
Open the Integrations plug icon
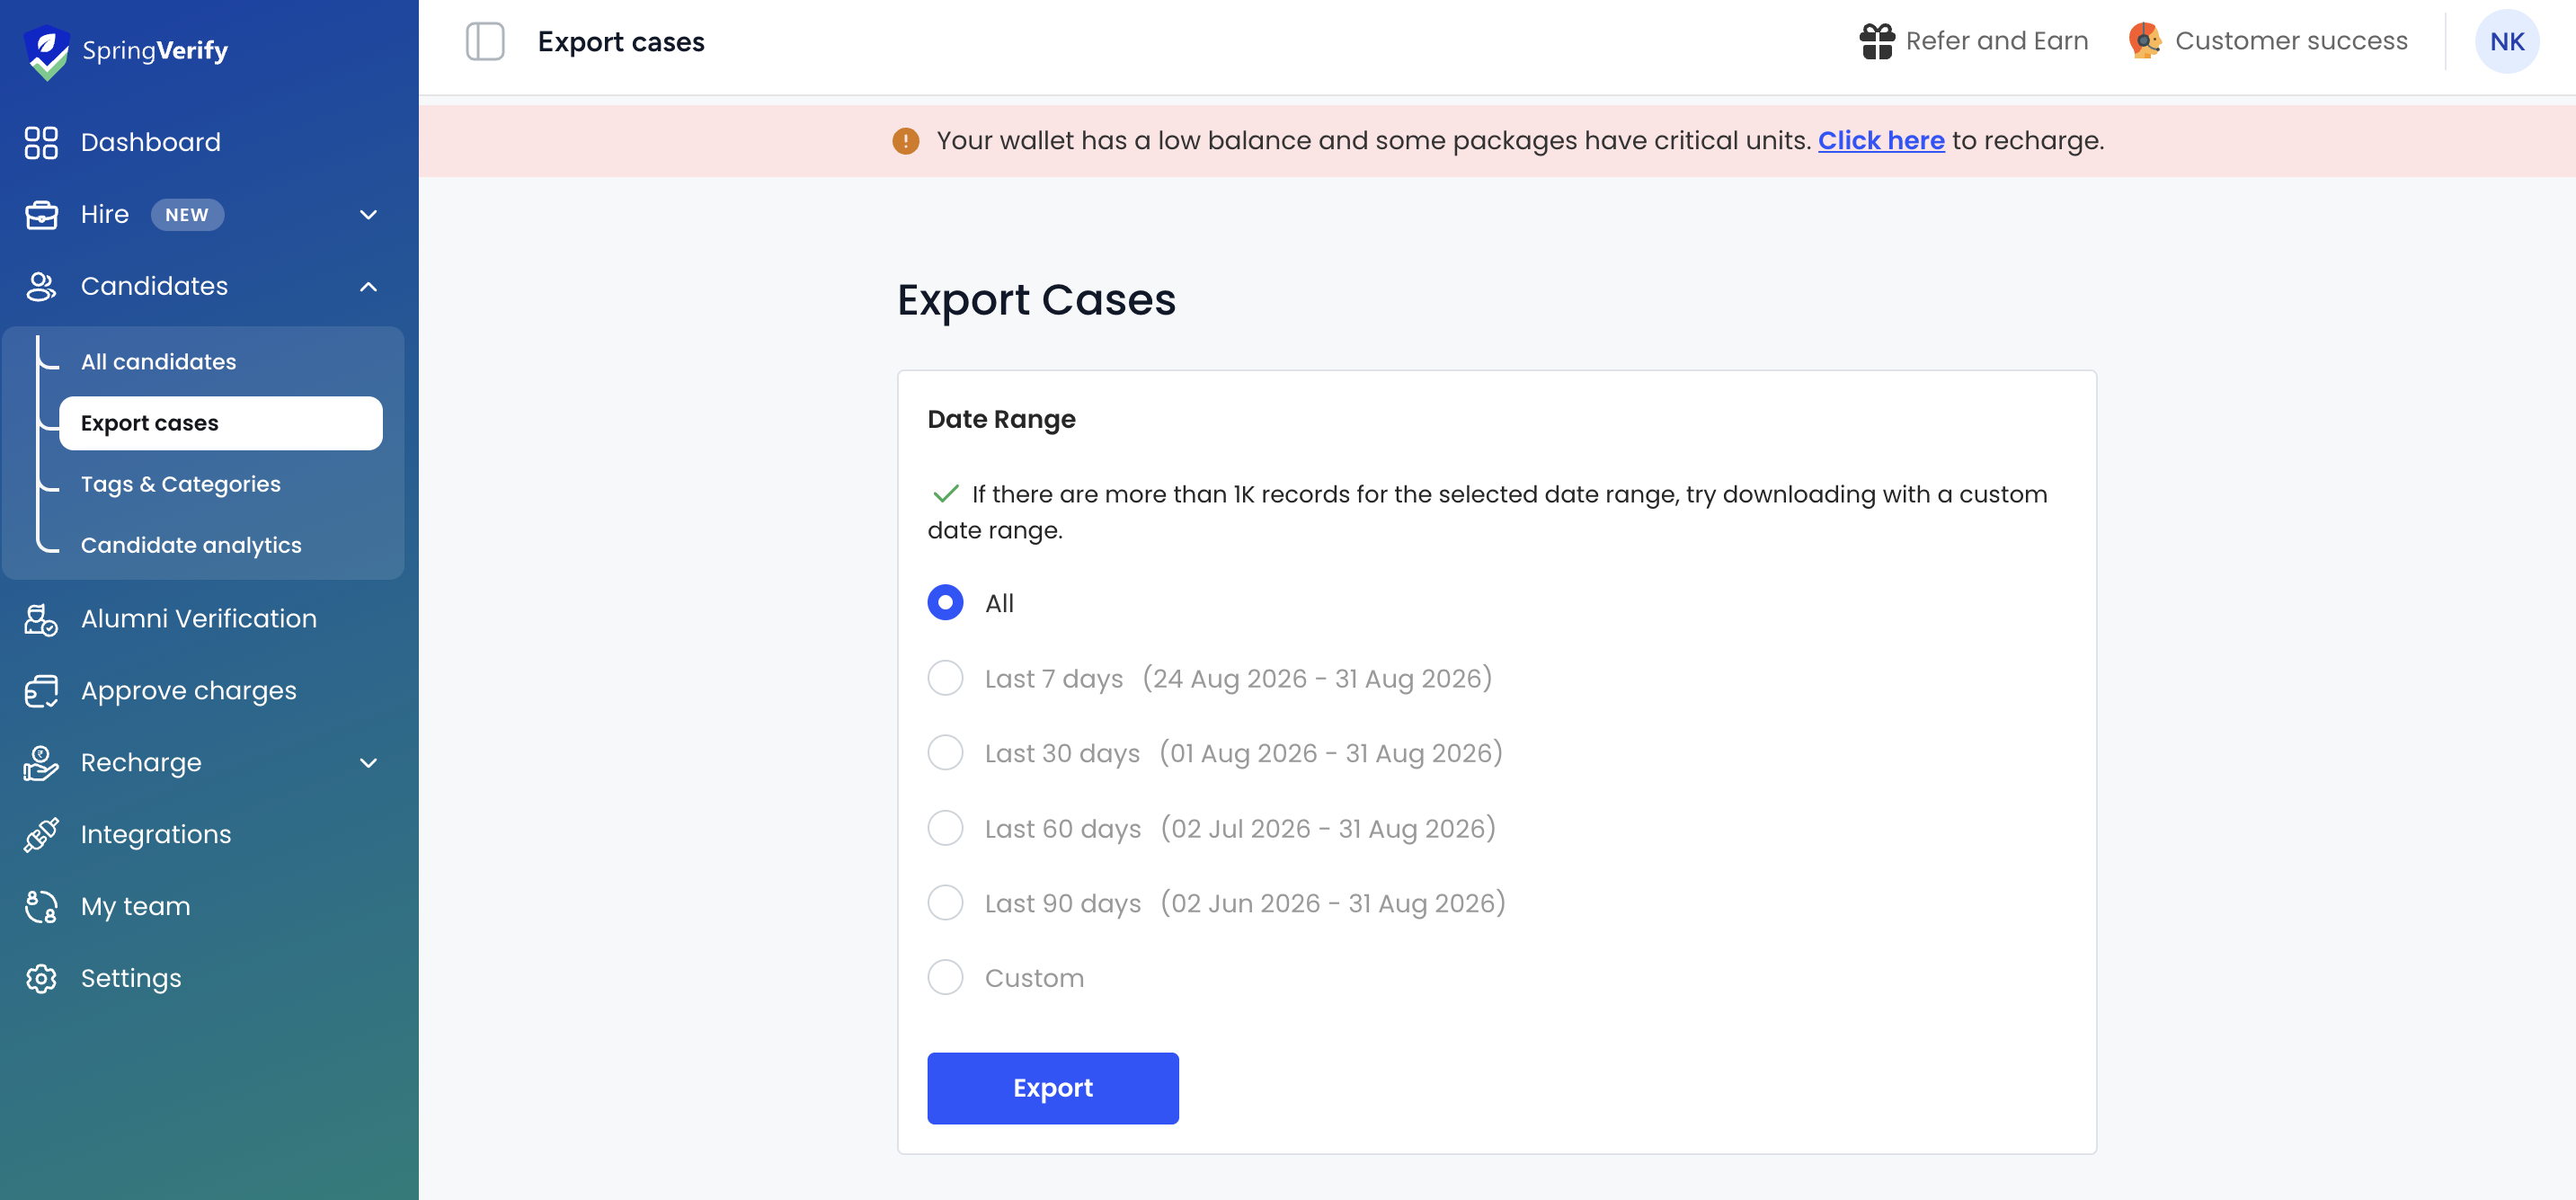[41, 834]
